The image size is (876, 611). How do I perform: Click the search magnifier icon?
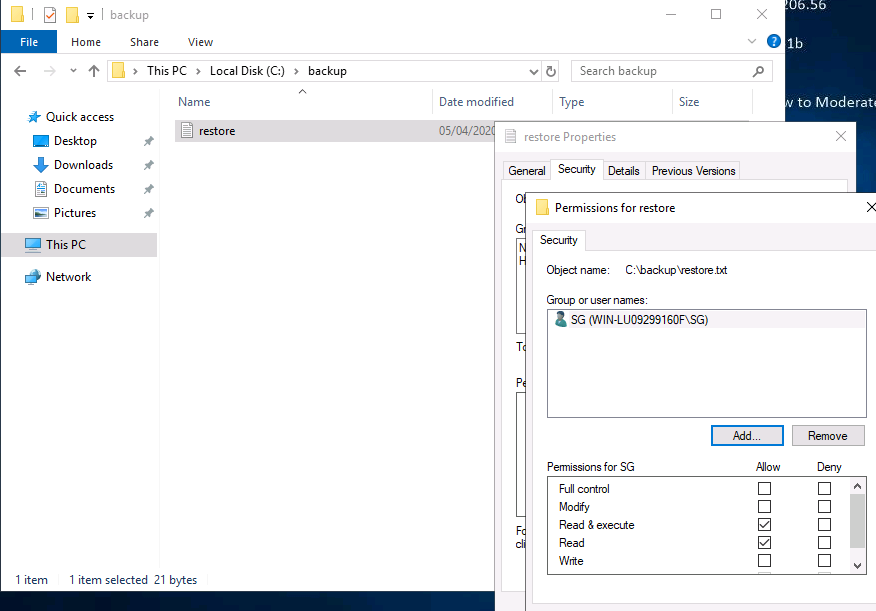(x=759, y=71)
